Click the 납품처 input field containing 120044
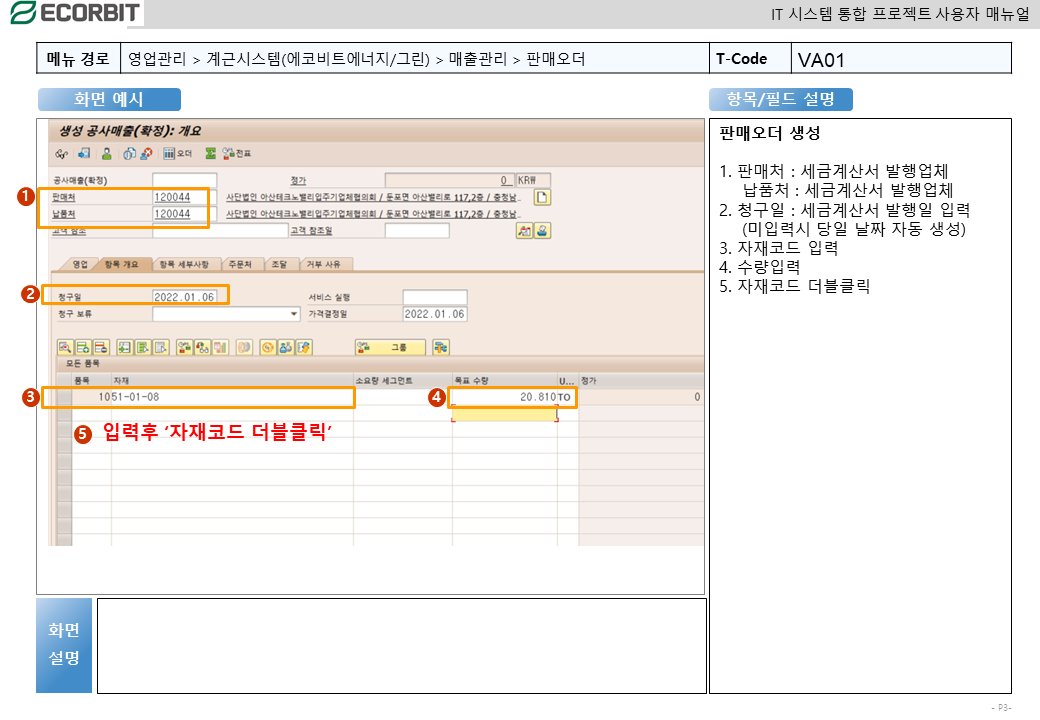 (x=184, y=214)
